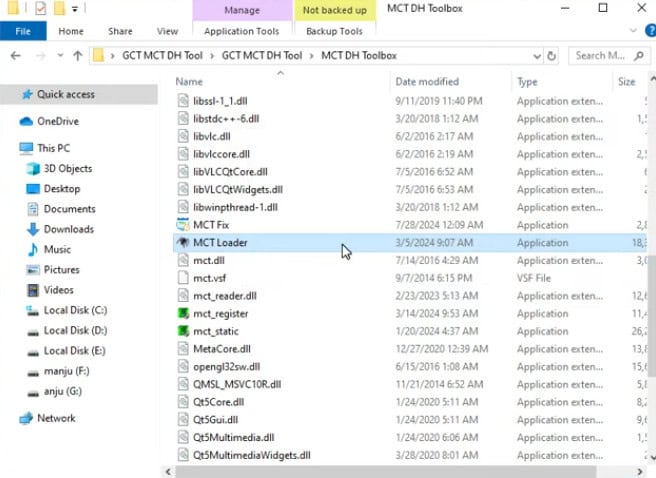Open the Backup Tools tab
Screen dimensions: 656x478
pyautogui.click(x=334, y=31)
